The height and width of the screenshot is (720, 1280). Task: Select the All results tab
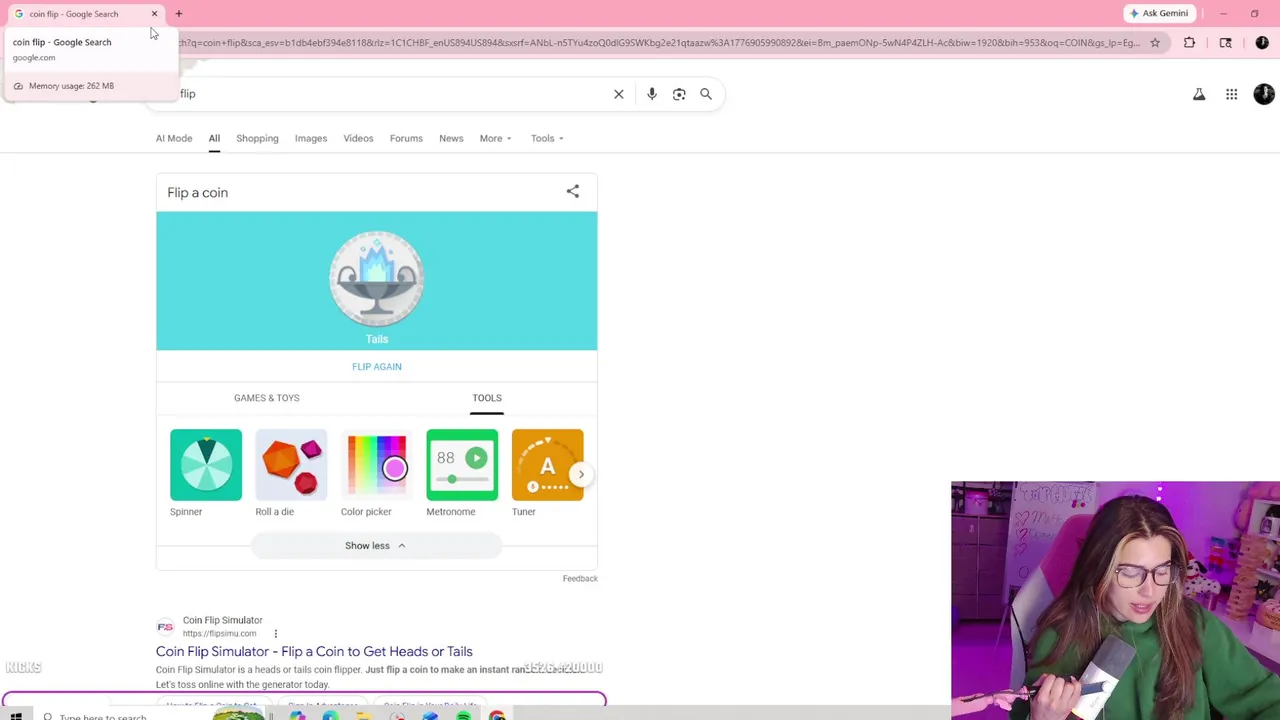click(214, 138)
